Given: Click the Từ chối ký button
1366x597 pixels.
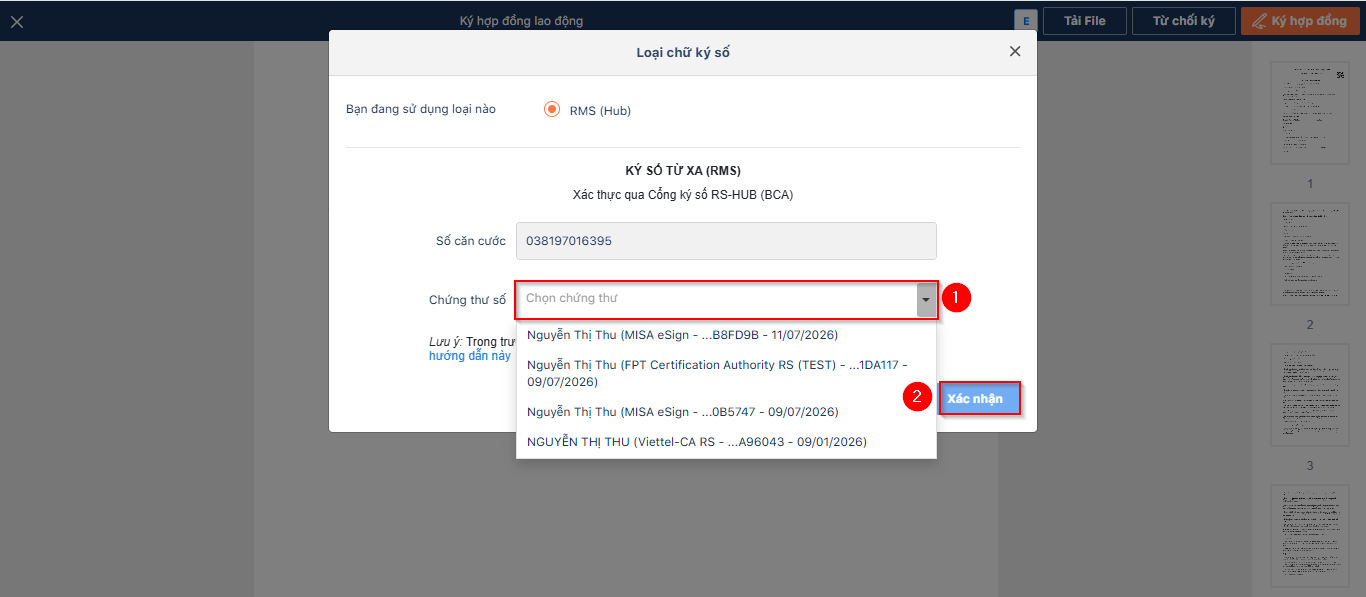Looking at the screenshot, I should click(x=1183, y=21).
